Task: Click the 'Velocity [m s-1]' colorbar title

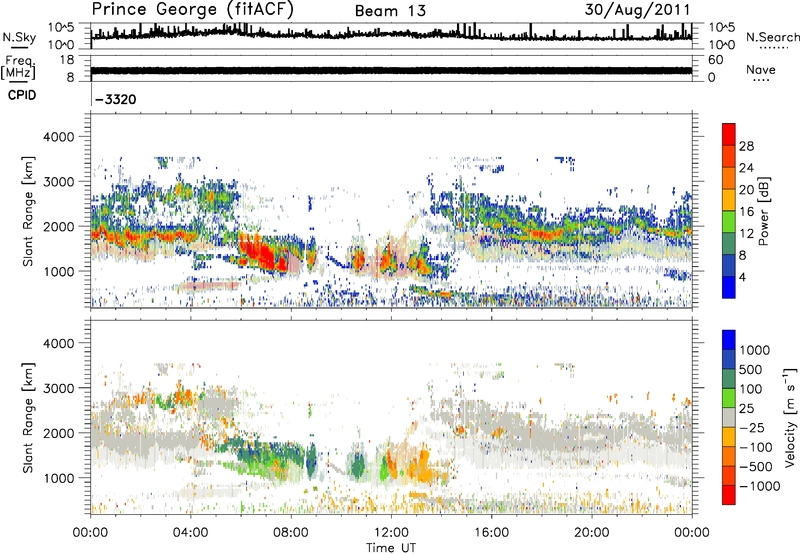Action: 790,417
